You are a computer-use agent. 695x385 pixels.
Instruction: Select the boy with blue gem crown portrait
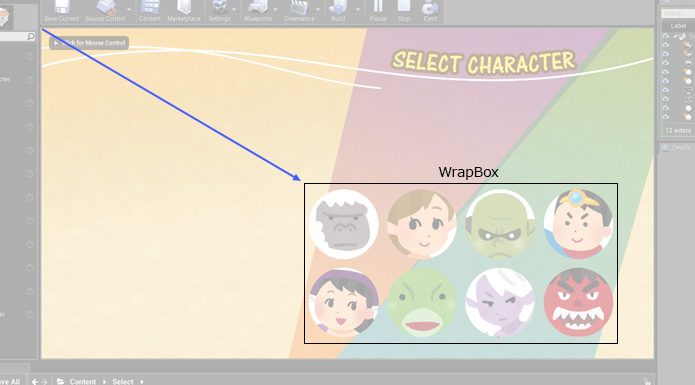(x=578, y=224)
